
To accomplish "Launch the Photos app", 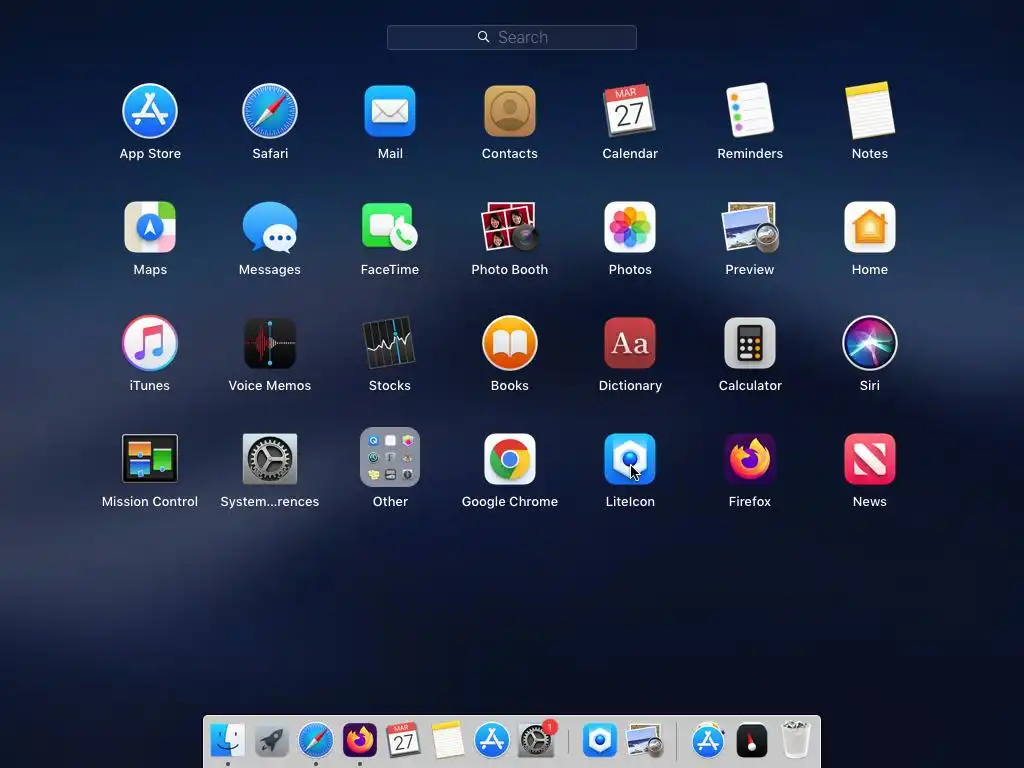I will [630, 227].
